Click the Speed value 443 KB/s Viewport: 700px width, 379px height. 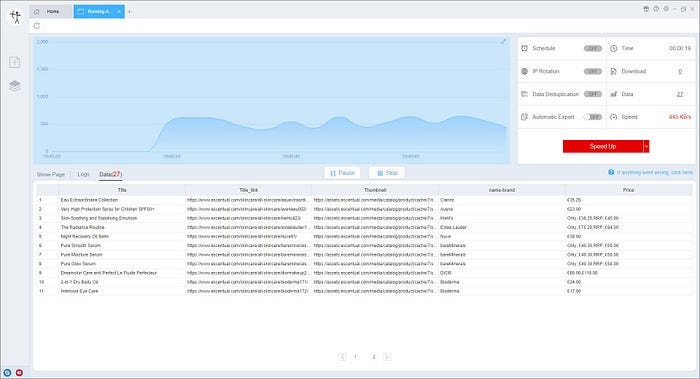click(679, 117)
